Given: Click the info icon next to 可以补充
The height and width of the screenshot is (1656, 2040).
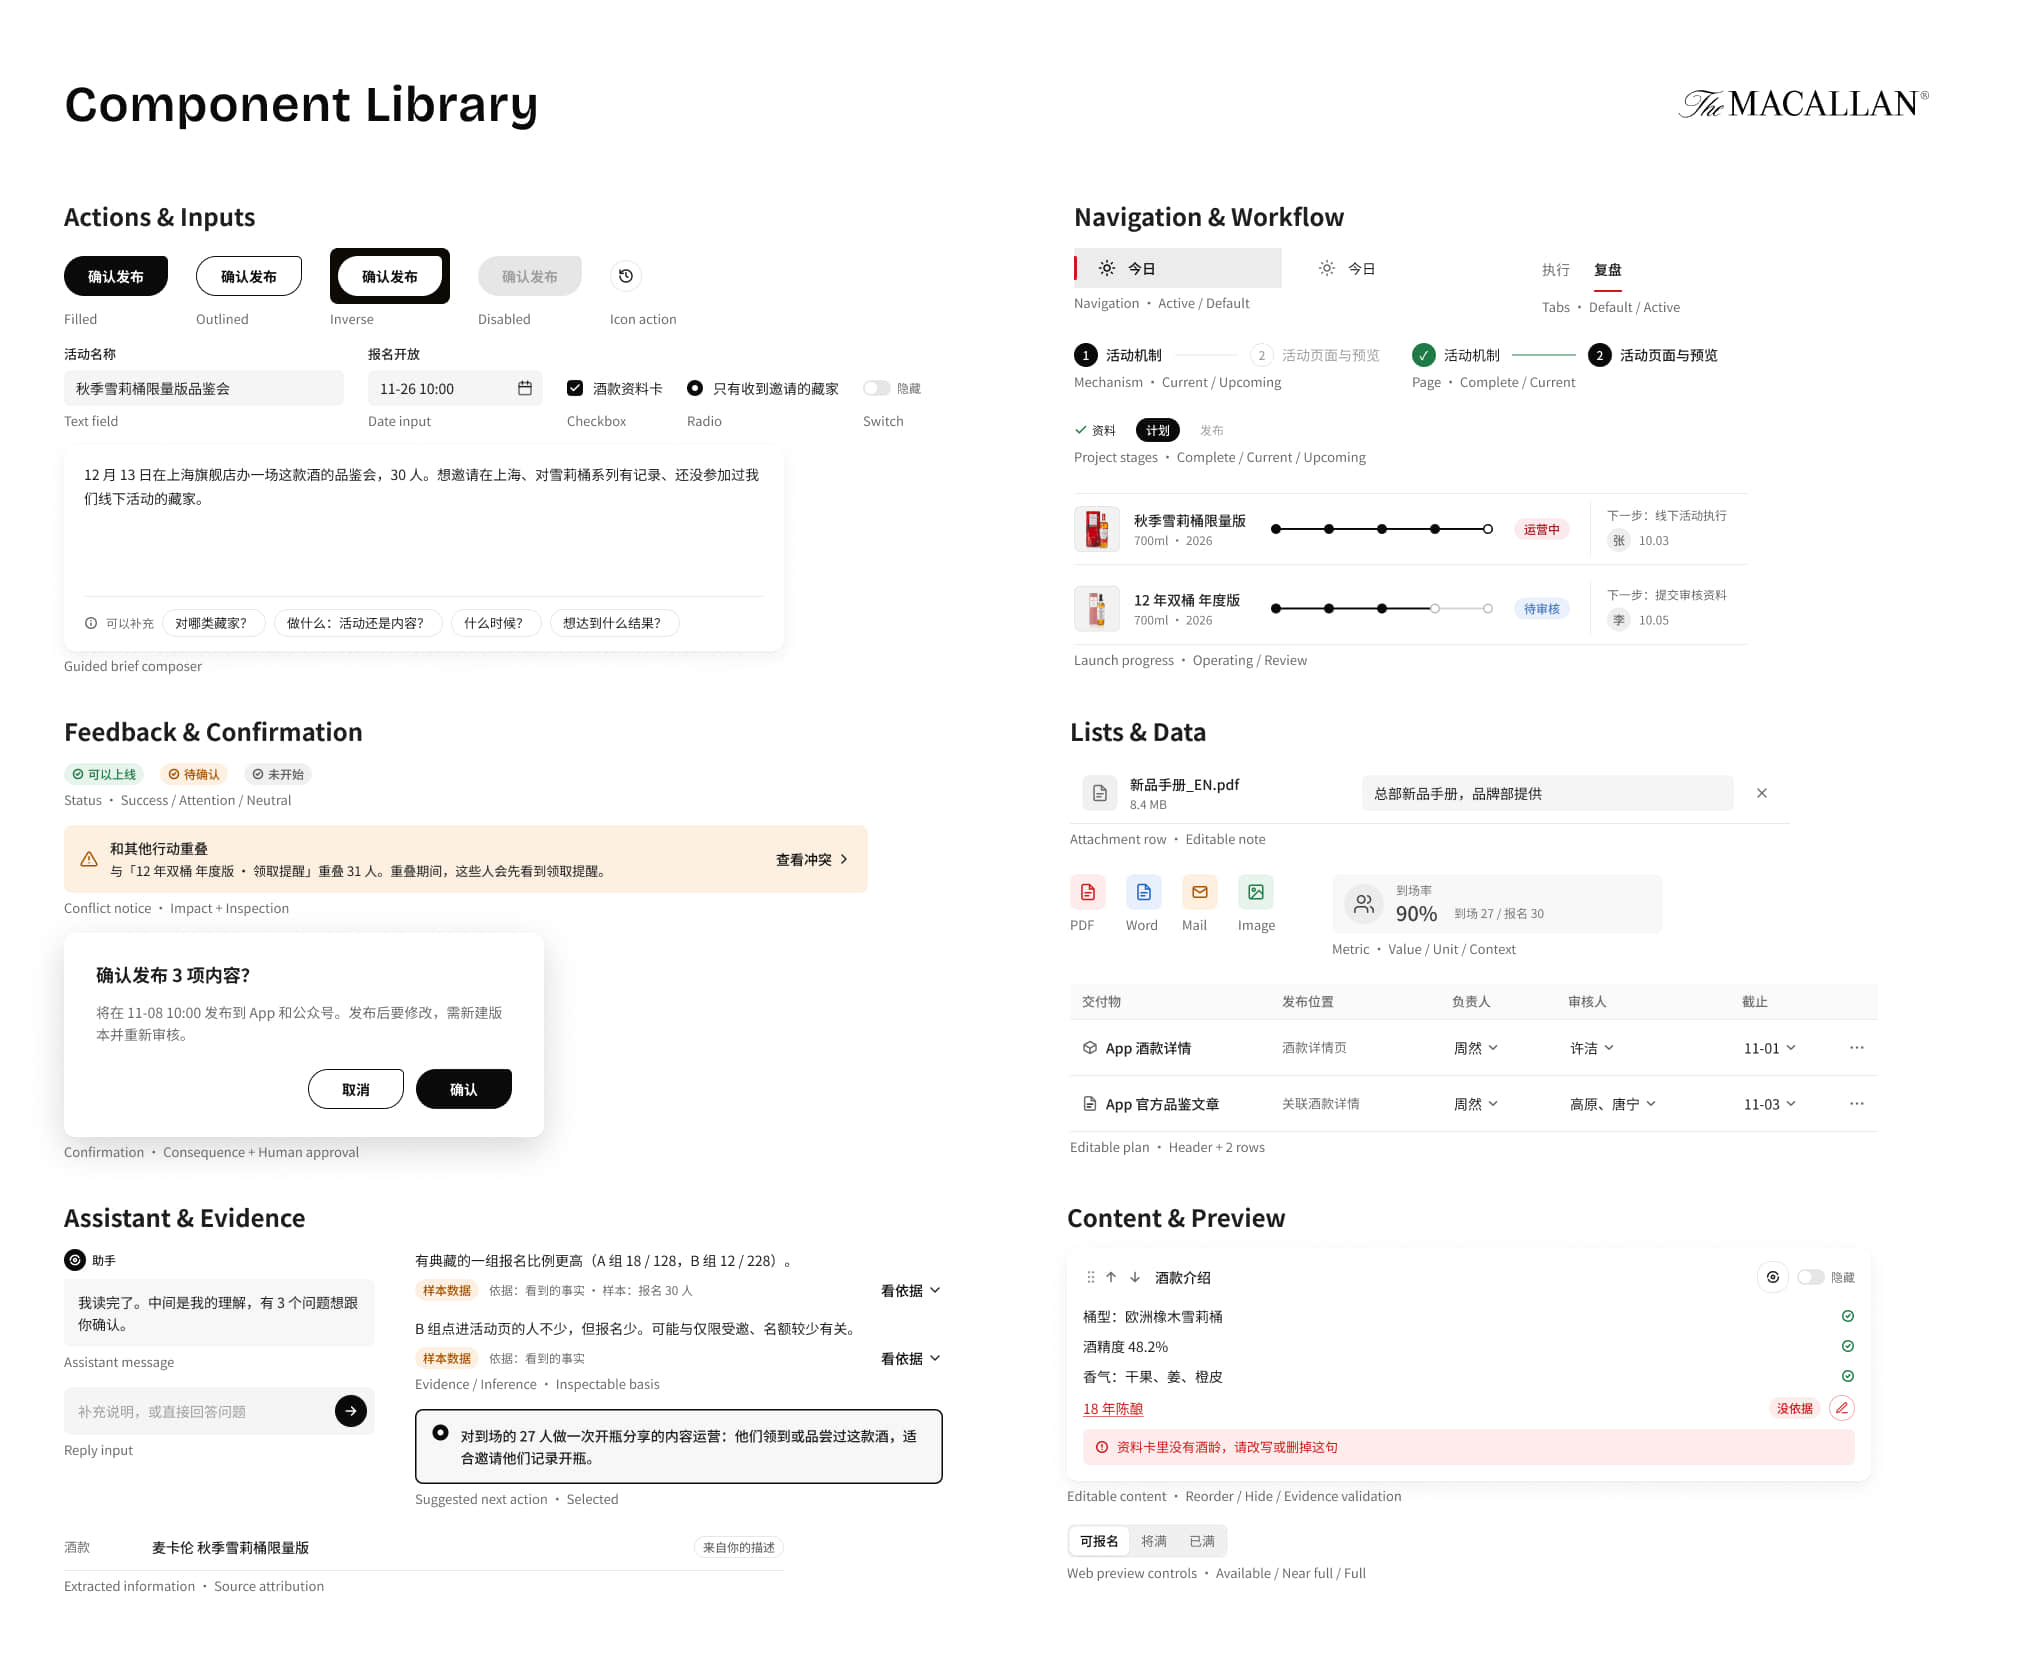Looking at the screenshot, I should tap(91, 623).
